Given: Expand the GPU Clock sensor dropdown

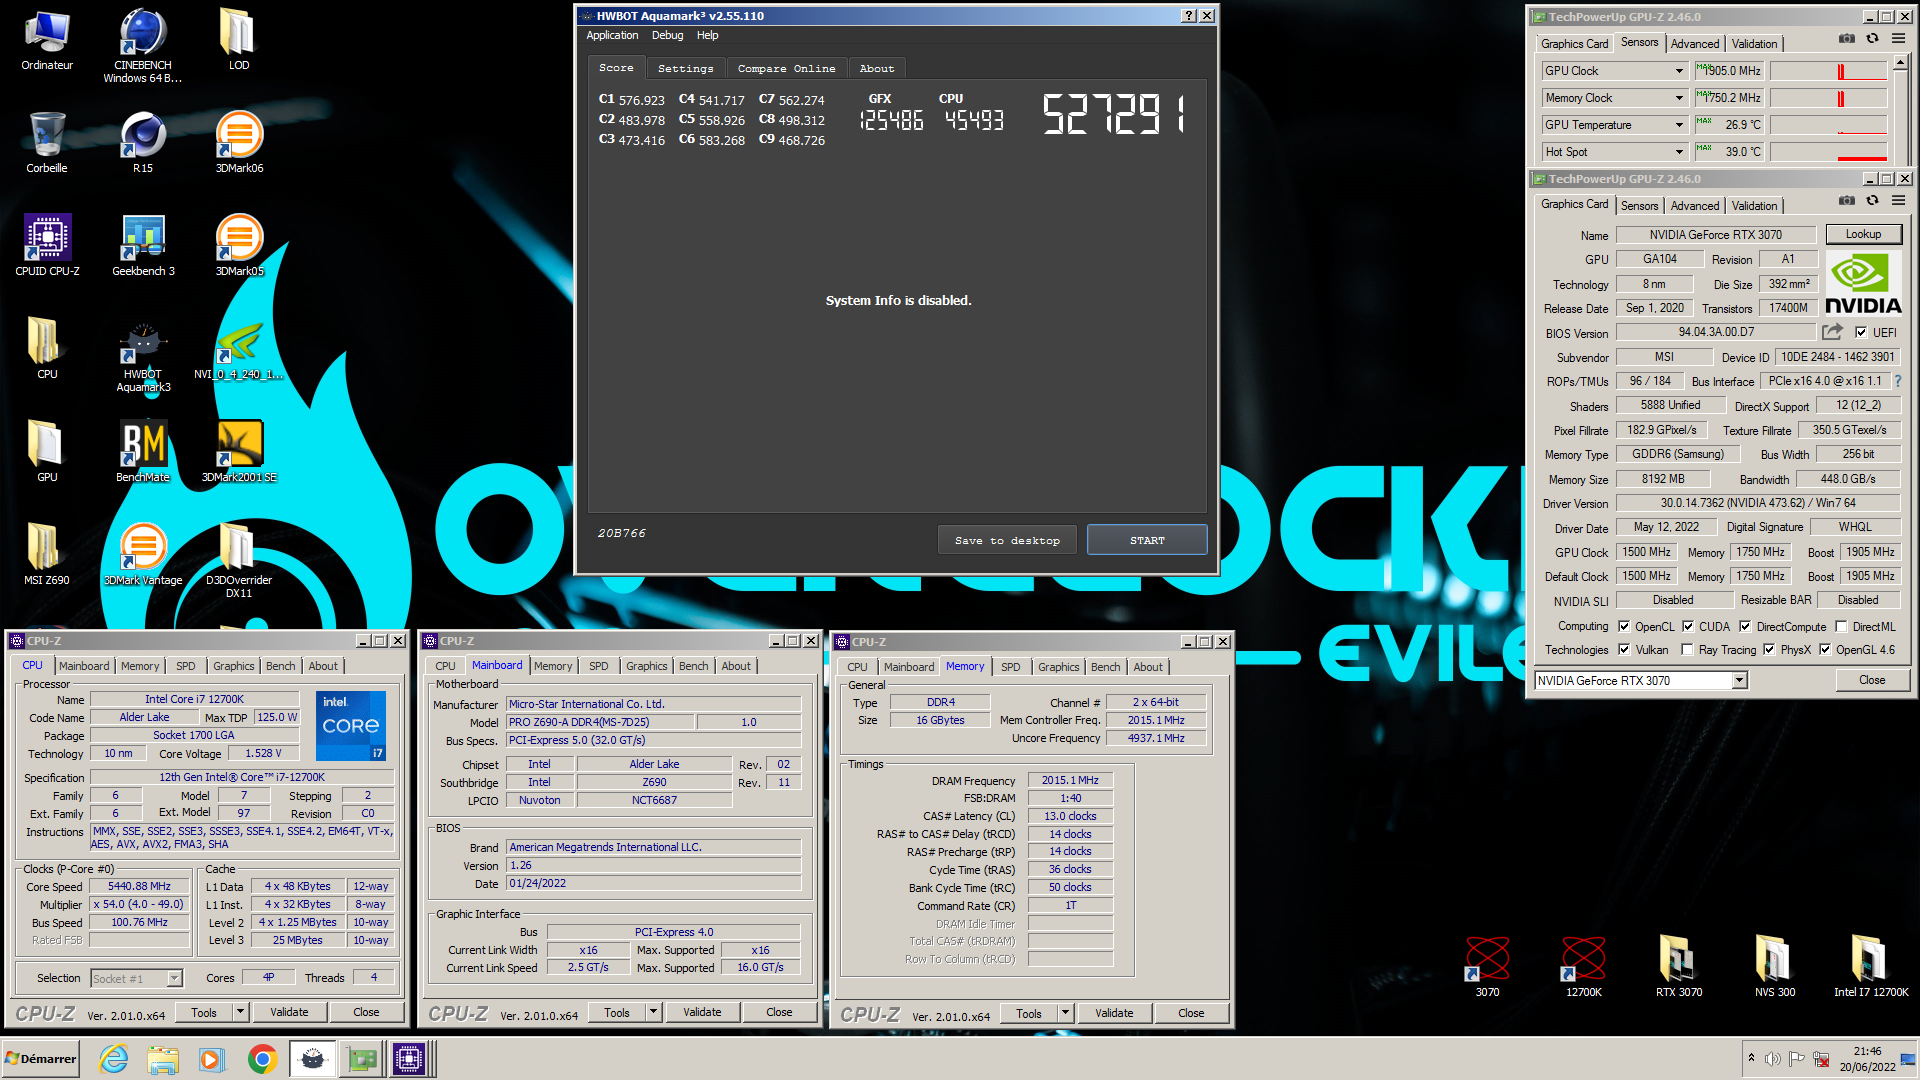Looking at the screenshot, I should [x=1679, y=71].
